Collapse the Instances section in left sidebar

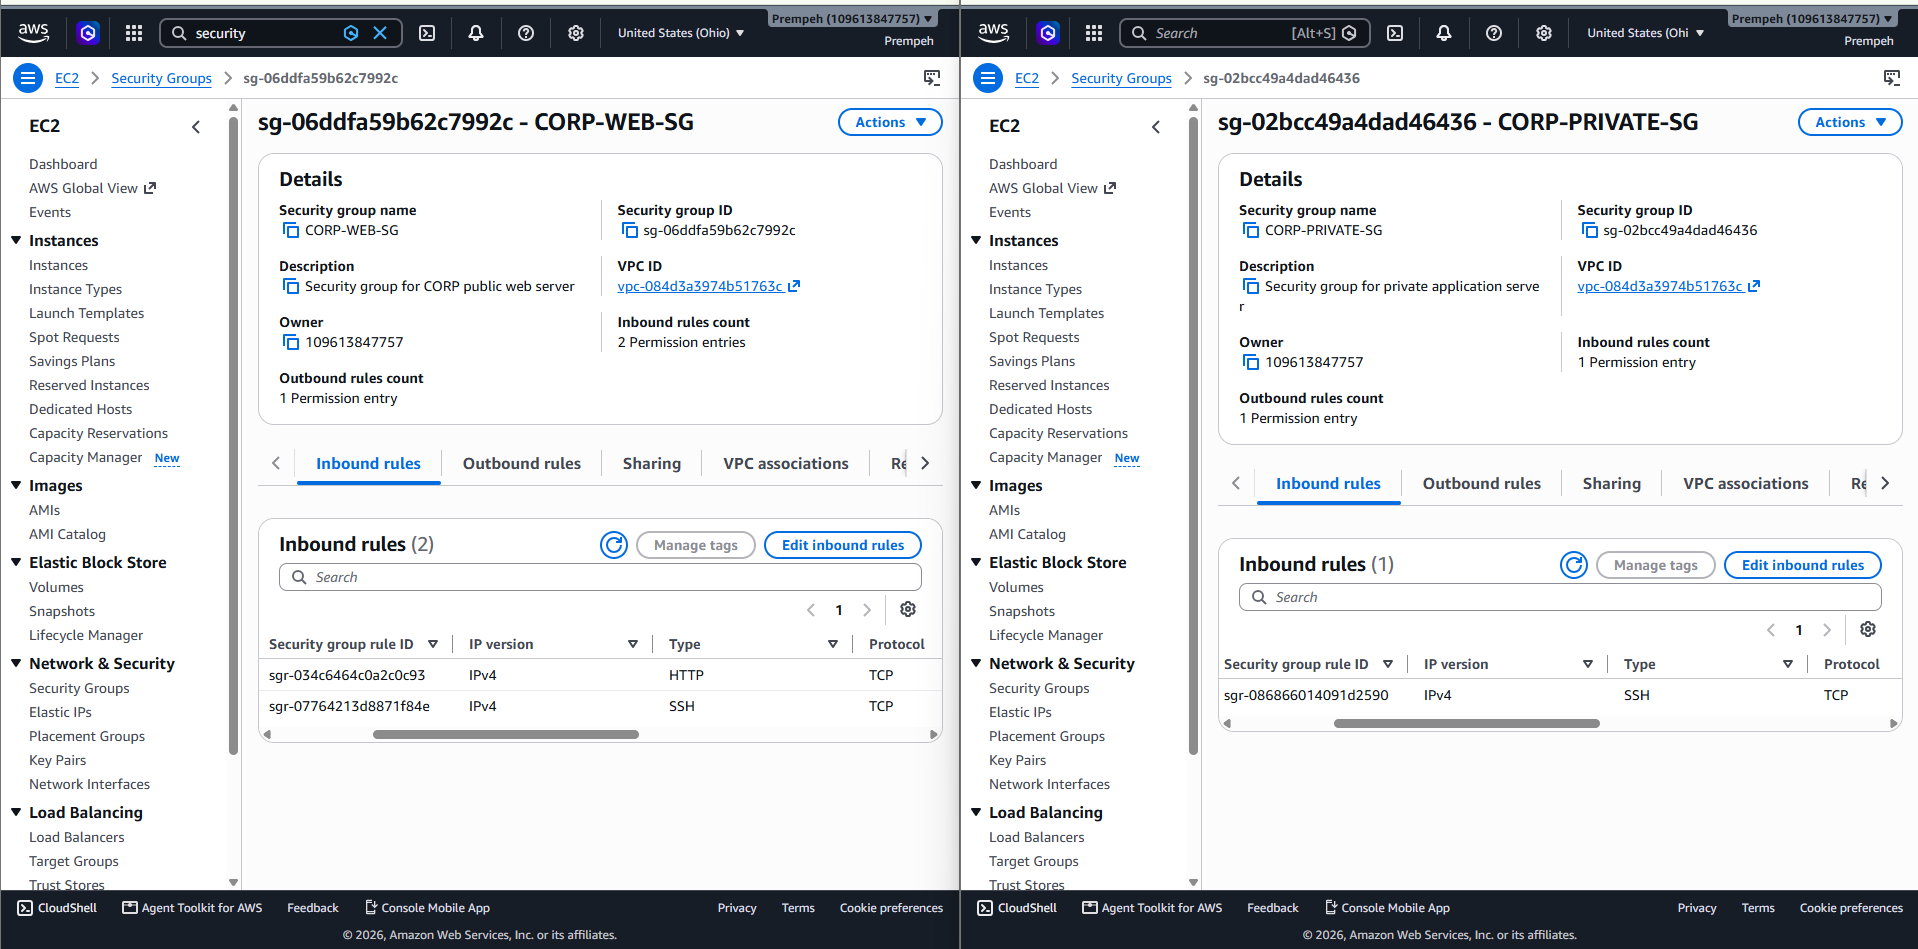(x=16, y=240)
